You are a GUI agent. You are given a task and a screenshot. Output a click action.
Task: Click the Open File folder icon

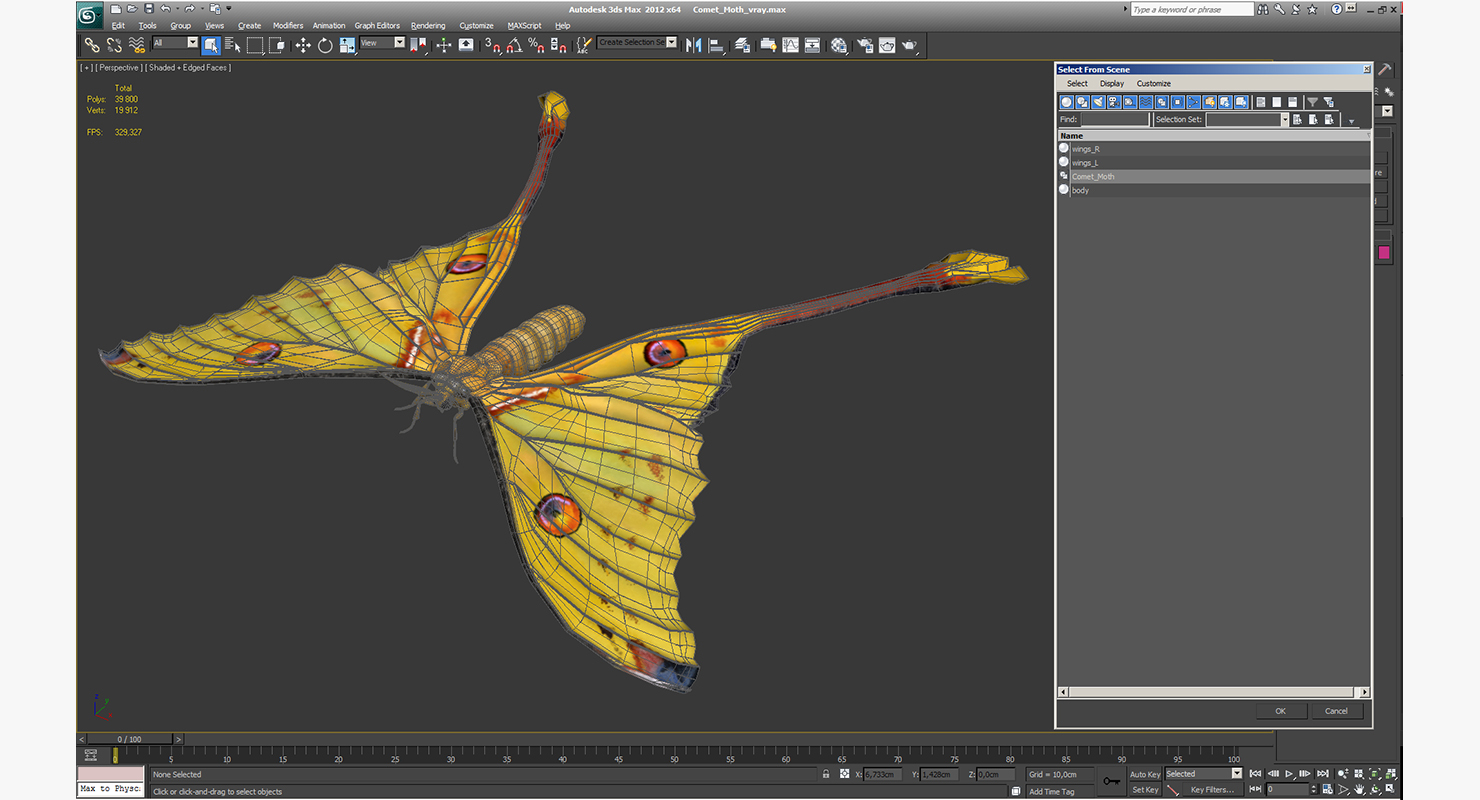[x=132, y=9]
